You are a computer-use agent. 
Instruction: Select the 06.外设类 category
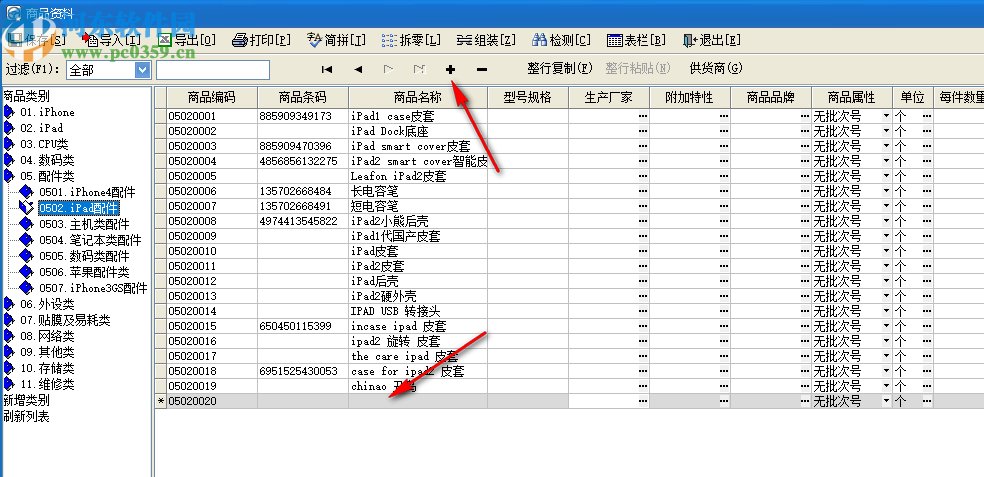pyautogui.click(x=47, y=304)
